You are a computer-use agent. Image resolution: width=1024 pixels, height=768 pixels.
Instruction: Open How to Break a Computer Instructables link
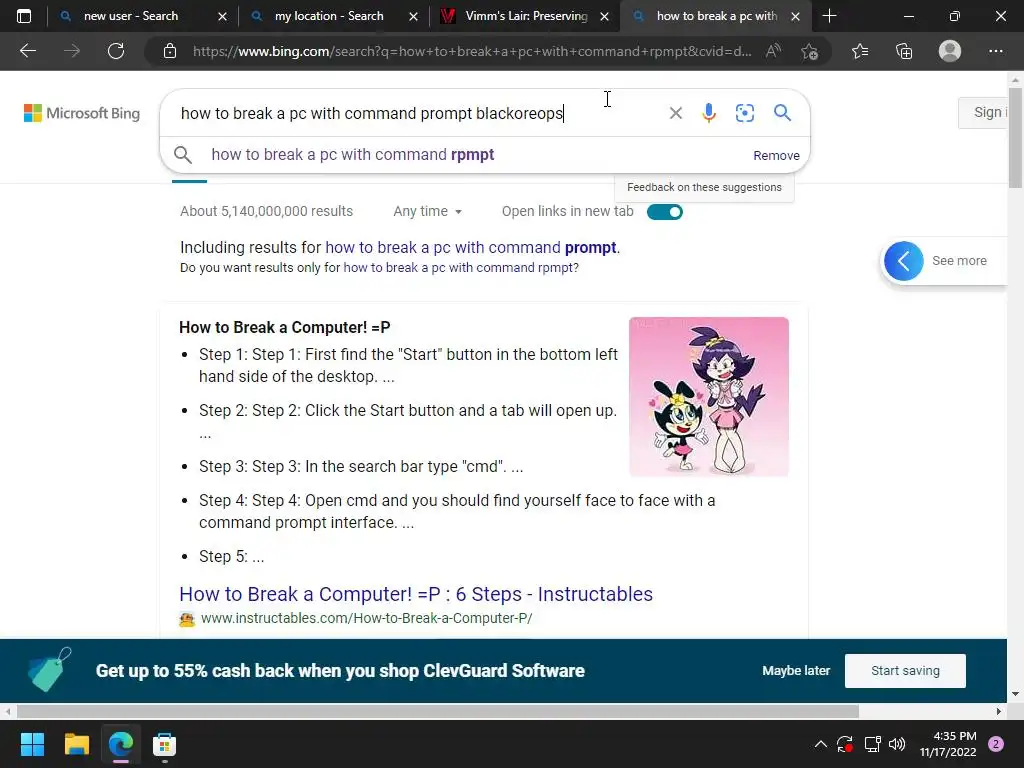click(416, 594)
